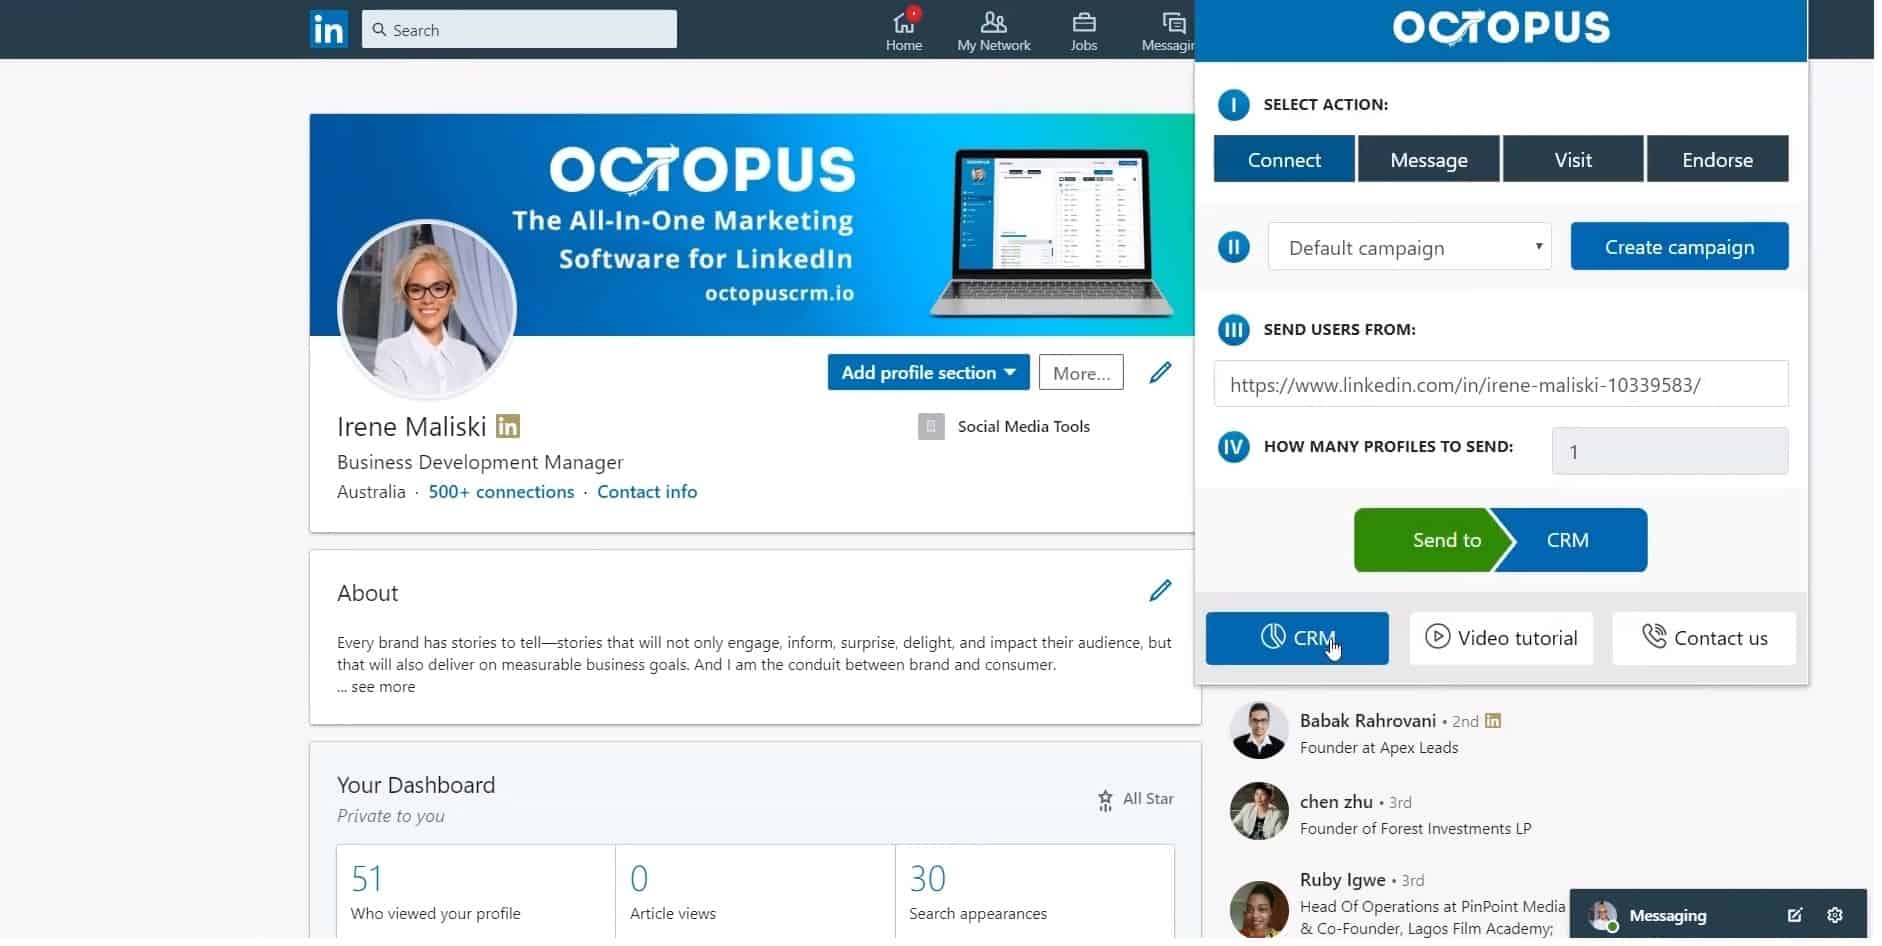
Task: Open chen zhu profile photo
Action: [x=1259, y=812]
